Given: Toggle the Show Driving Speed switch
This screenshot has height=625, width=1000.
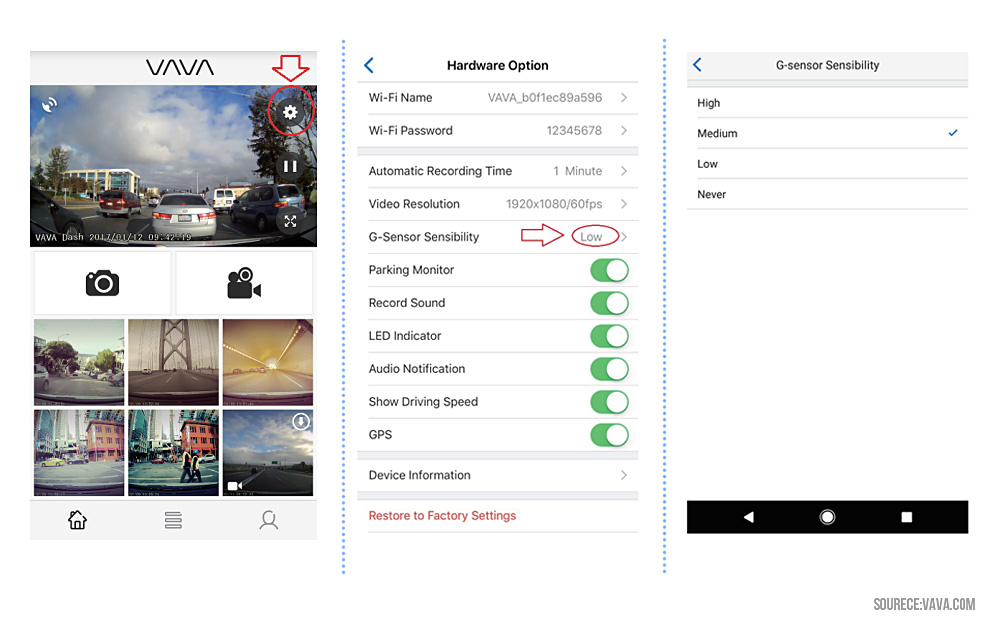Looking at the screenshot, I should pos(610,402).
